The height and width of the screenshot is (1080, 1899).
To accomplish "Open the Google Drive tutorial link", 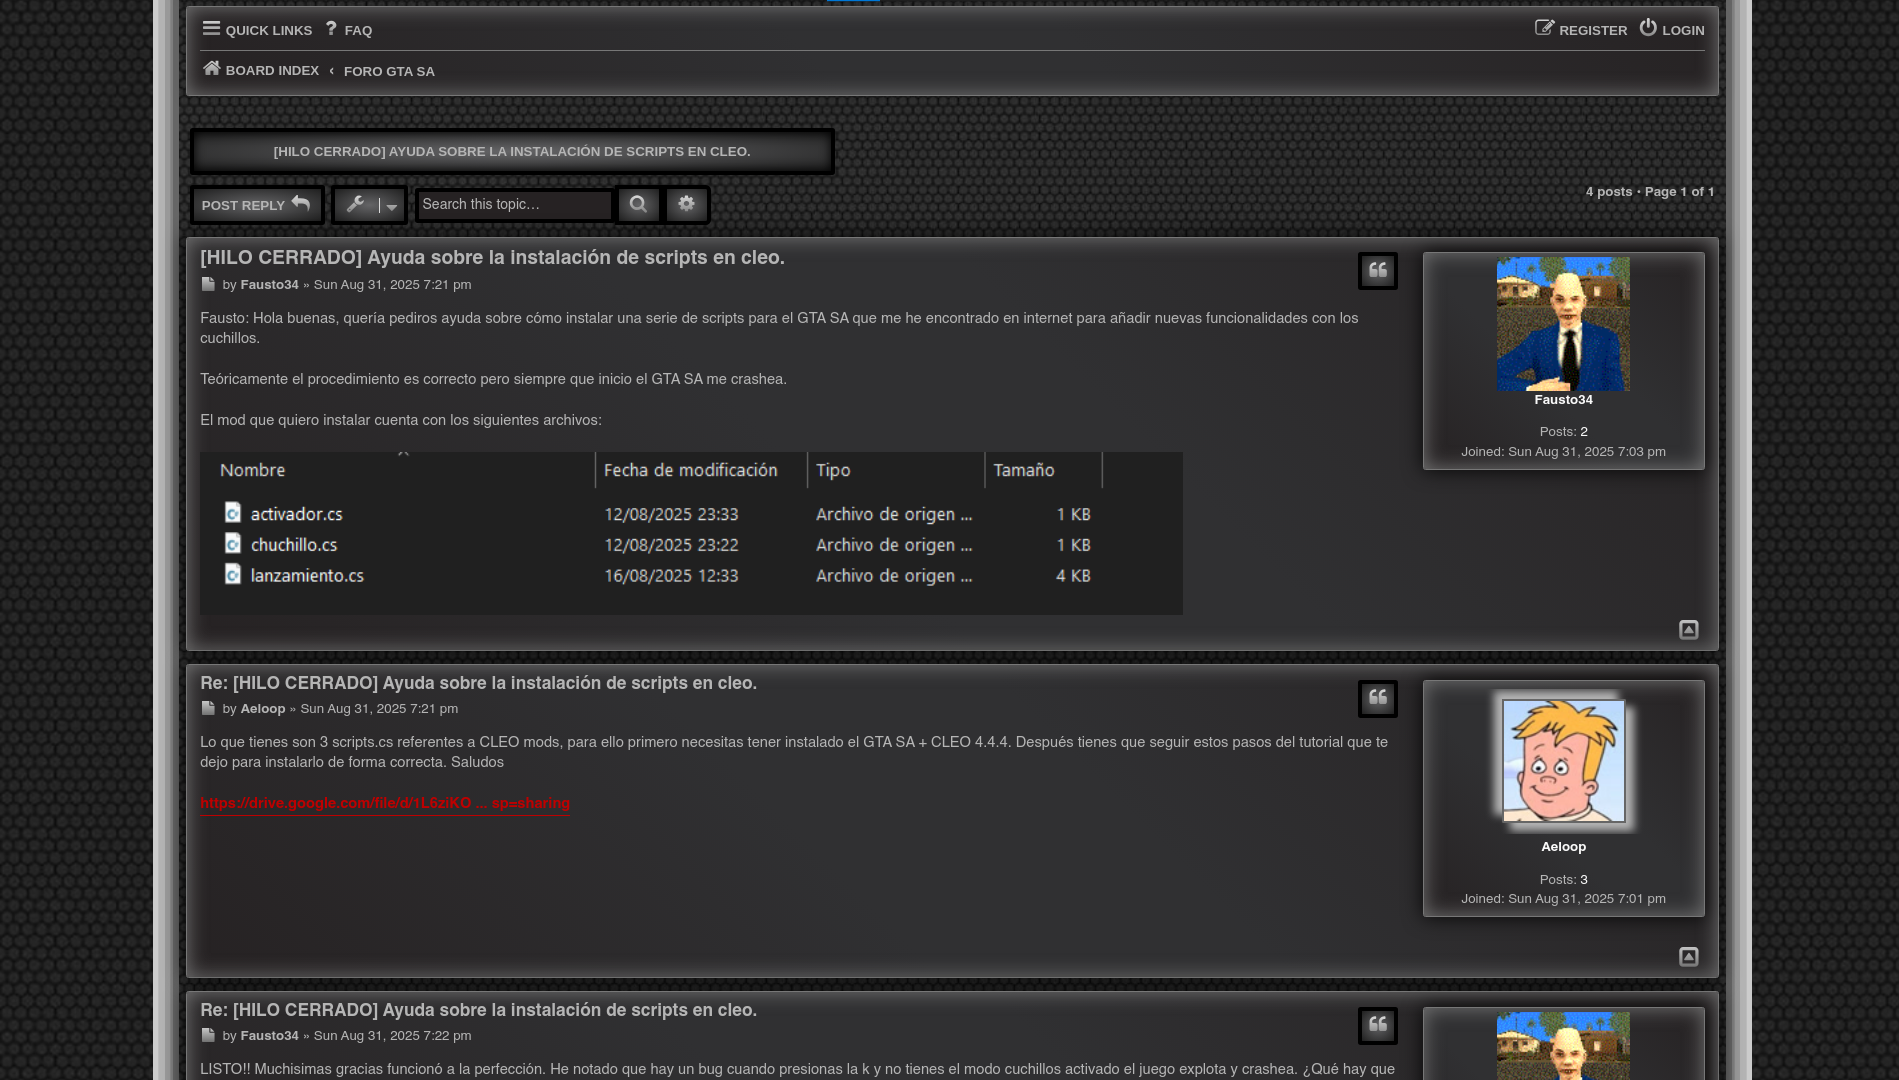I will [x=385, y=803].
